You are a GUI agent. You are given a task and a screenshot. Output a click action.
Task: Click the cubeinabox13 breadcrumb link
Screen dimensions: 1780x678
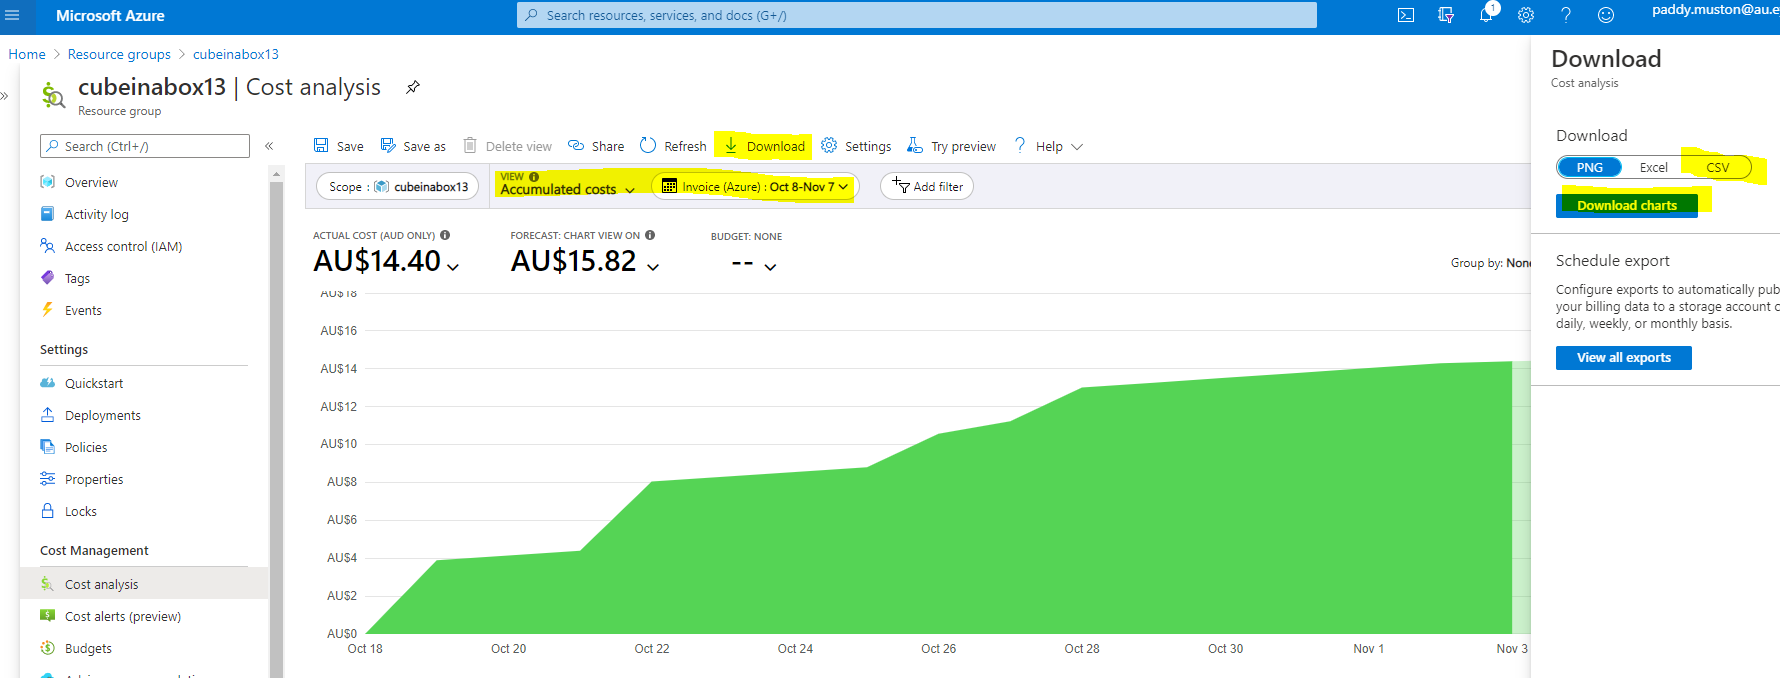(236, 54)
